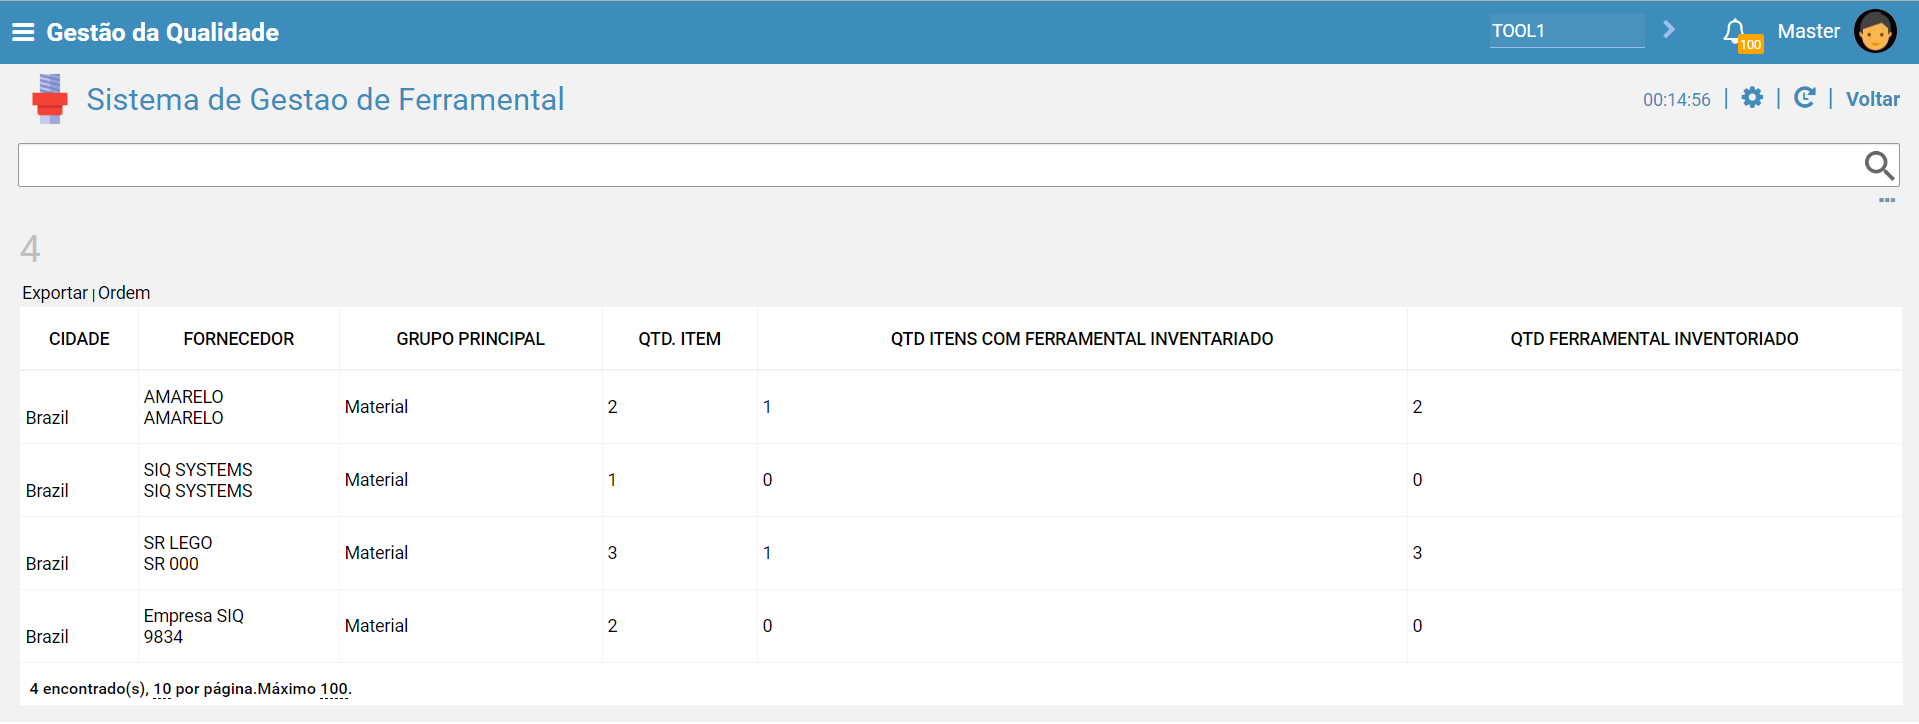The height and width of the screenshot is (724, 1919).
Task: Click the refresh icon beside Voltar
Action: pyautogui.click(x=1805, y=97)
